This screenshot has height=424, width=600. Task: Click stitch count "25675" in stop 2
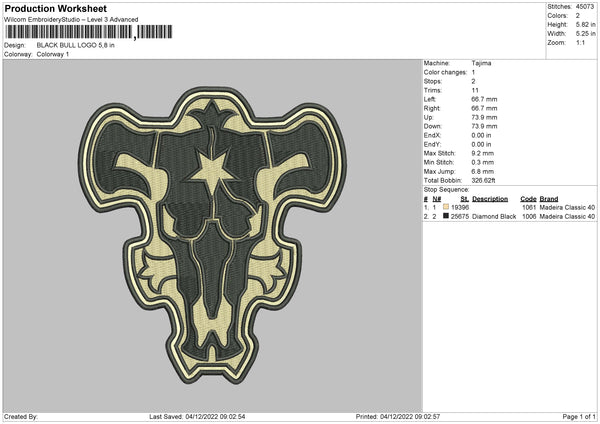460,217
